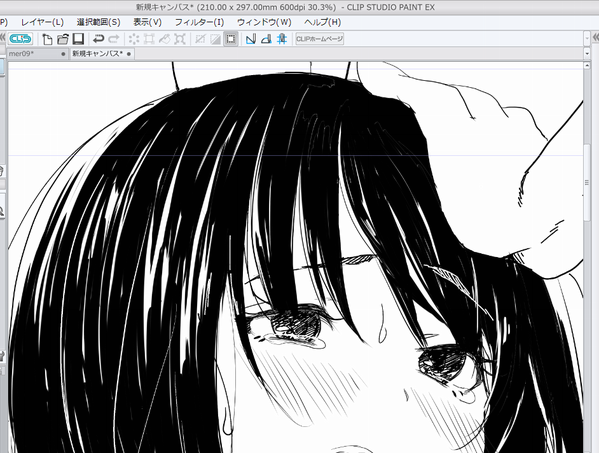
Task: Open the 表示(V) menu
Action: point(147,22)
